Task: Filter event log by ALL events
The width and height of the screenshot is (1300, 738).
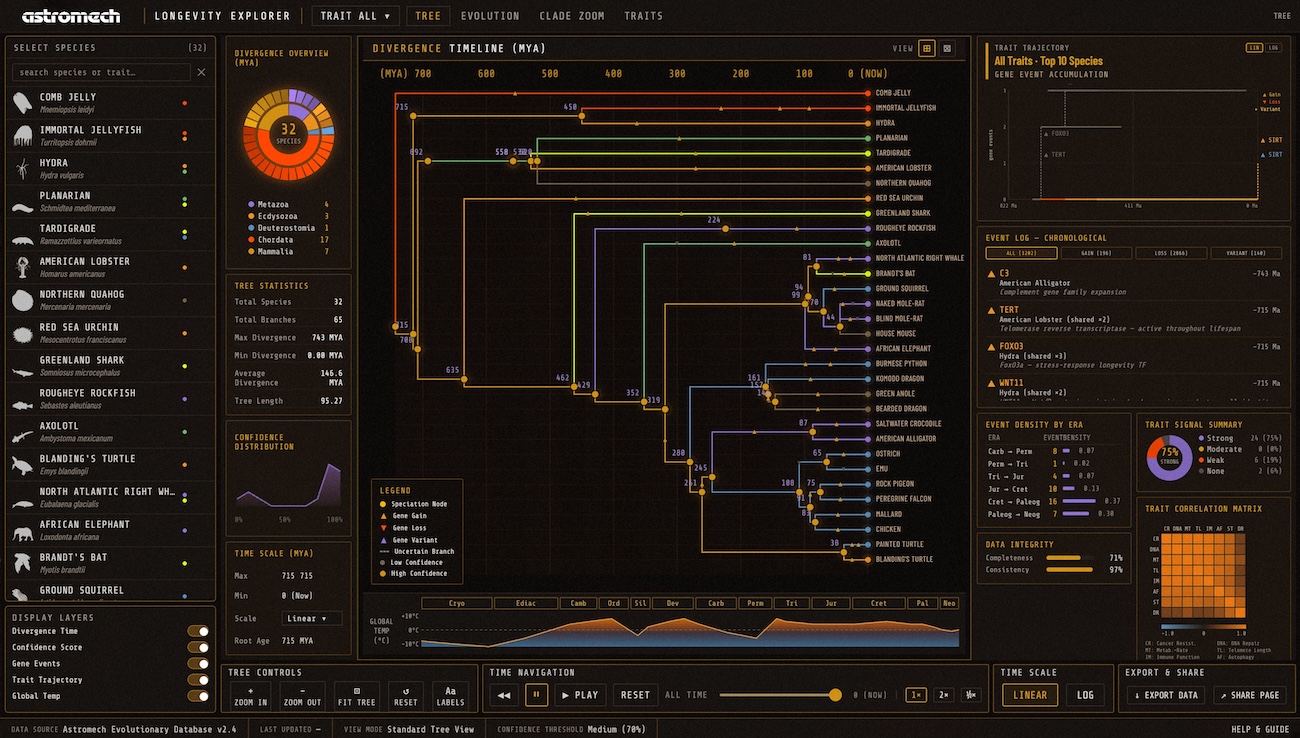Action: [x=1020, y=253]
